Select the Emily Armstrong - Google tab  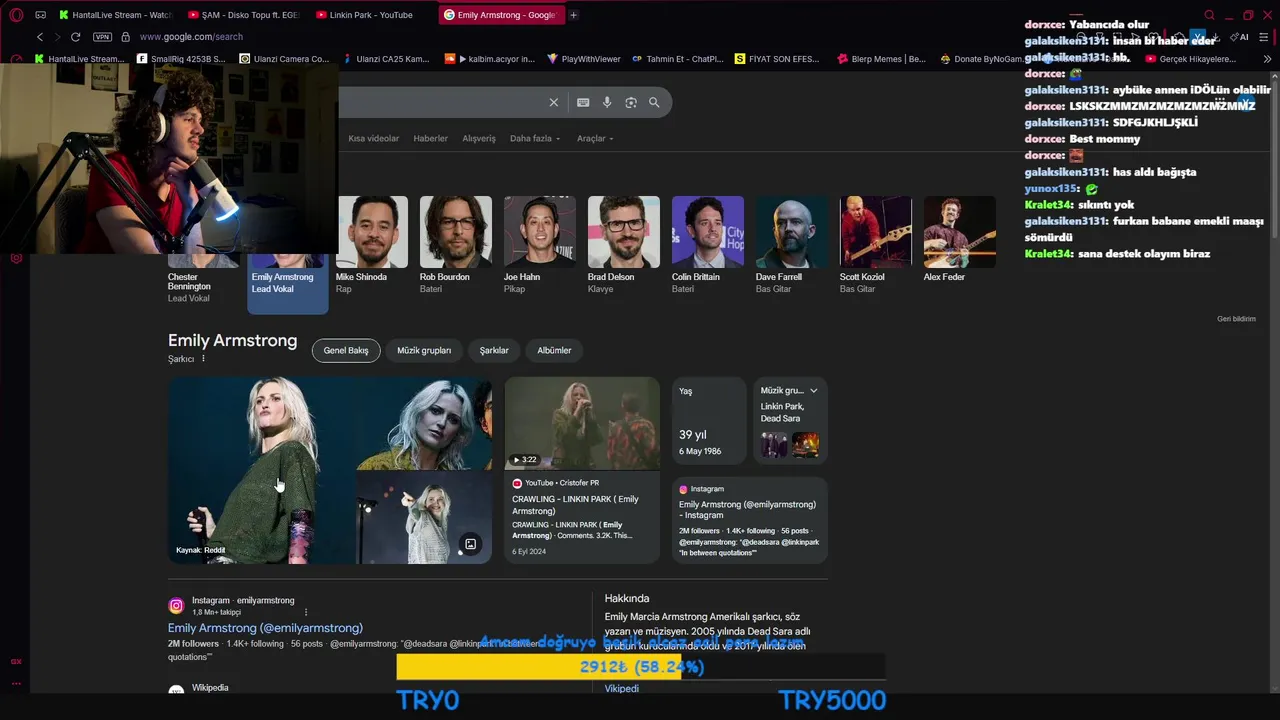(x=500, y=15)
